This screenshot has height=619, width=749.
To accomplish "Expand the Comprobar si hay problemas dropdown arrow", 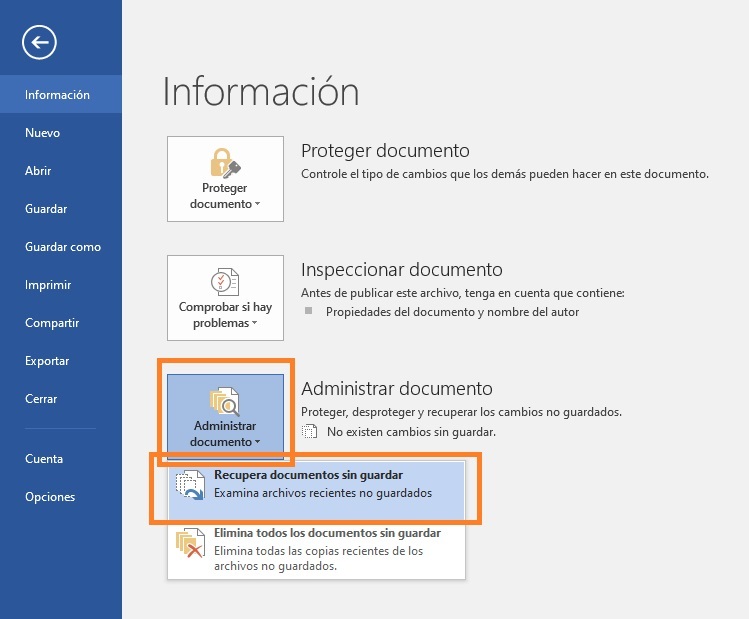I will [x=254, y=324].
